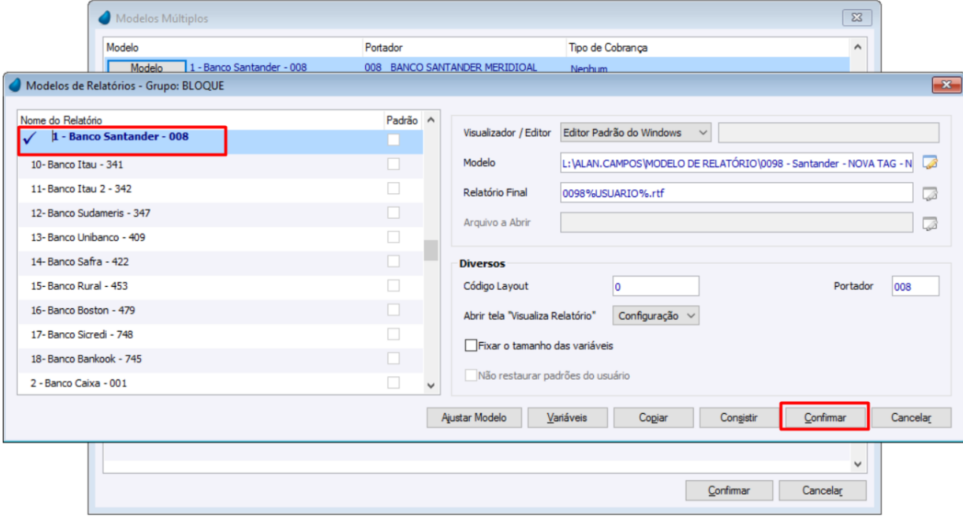Select row 15- Banco Rural - 453
The width and height of the screenshot is (963, 517).
tap(220, 286)
